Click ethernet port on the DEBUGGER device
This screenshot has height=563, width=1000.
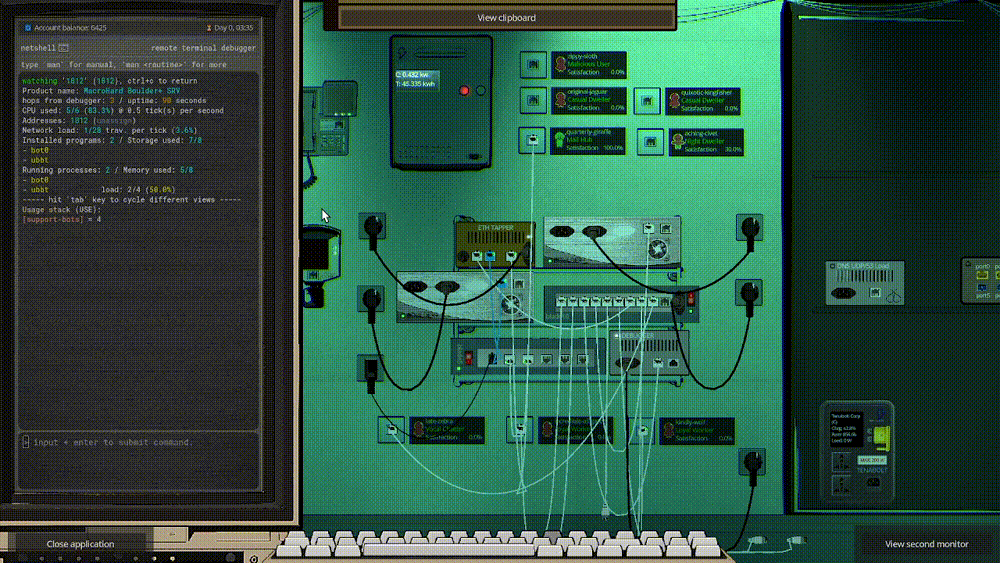(658, 363)
